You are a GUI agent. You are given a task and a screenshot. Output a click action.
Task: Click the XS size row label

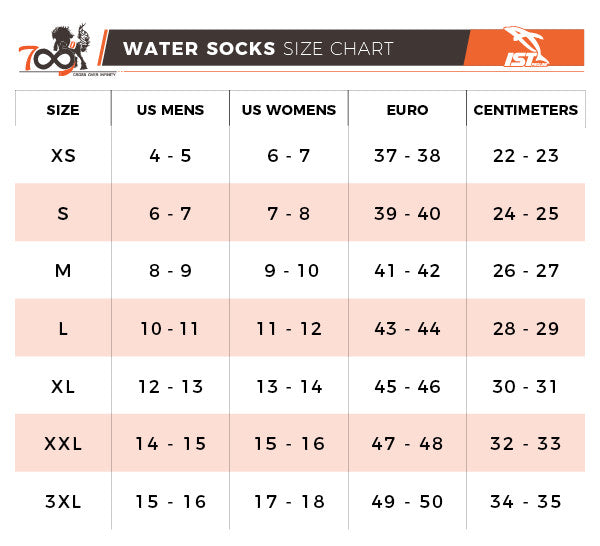(63, 156)
